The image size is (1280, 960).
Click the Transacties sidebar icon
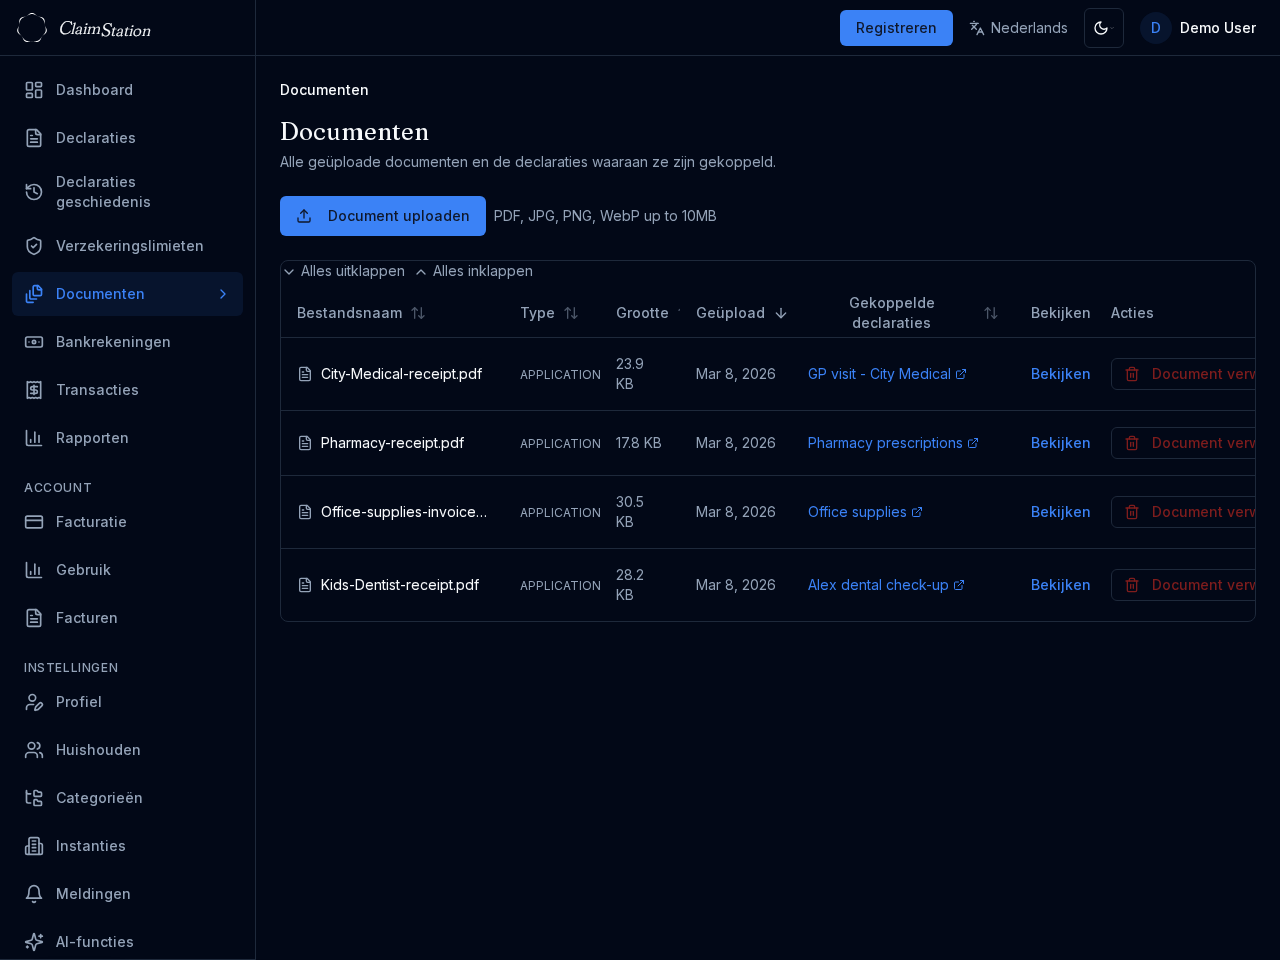34,390
